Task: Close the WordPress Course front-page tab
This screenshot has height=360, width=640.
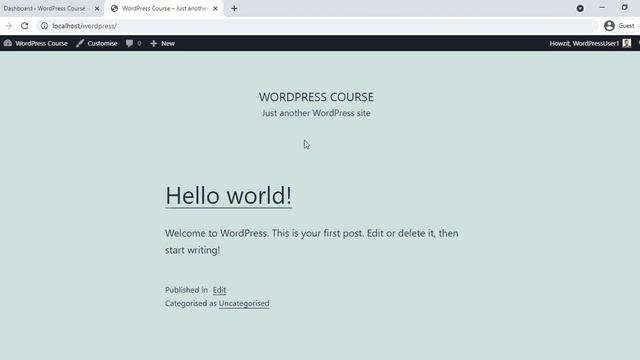Action: [216, 9]
